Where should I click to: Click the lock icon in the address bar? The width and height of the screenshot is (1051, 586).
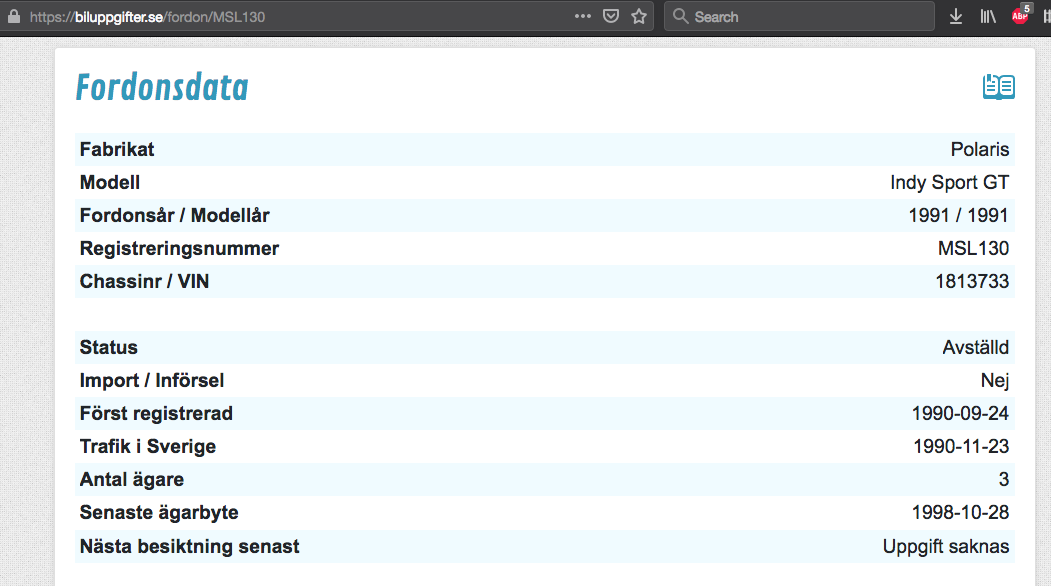coord(13,17)
